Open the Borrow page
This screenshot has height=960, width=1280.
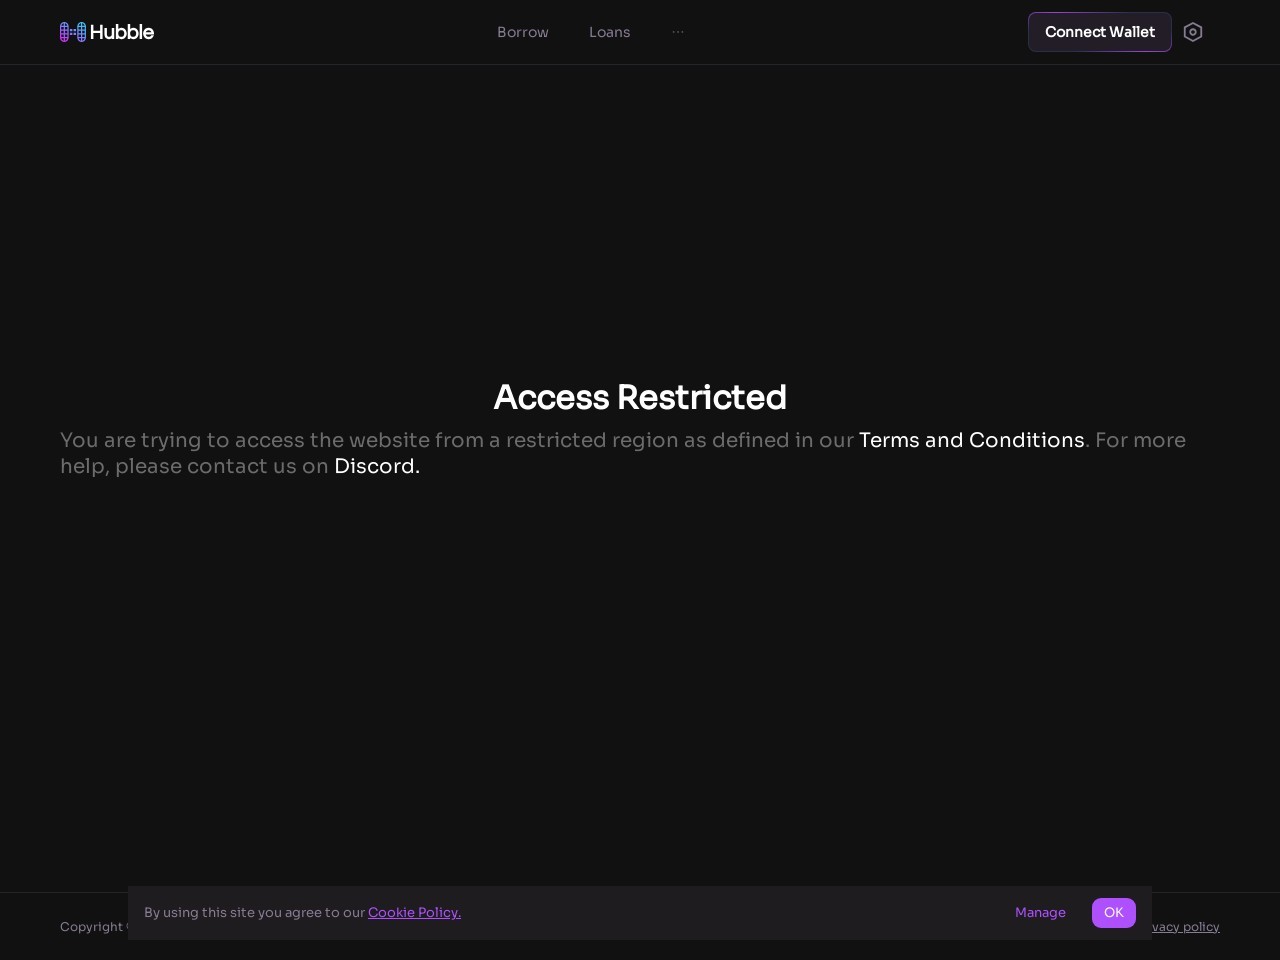(523, 32)
